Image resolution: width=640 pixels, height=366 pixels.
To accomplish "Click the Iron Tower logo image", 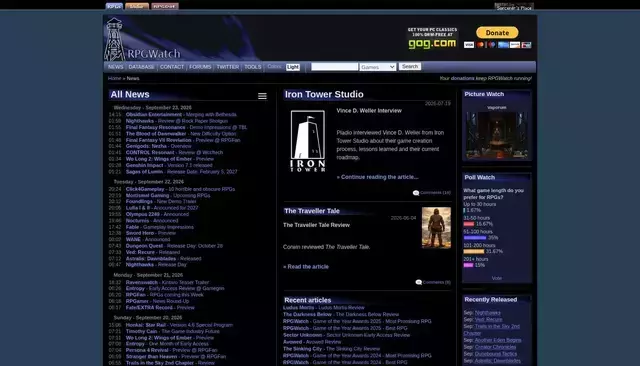I will click(308, 141).
